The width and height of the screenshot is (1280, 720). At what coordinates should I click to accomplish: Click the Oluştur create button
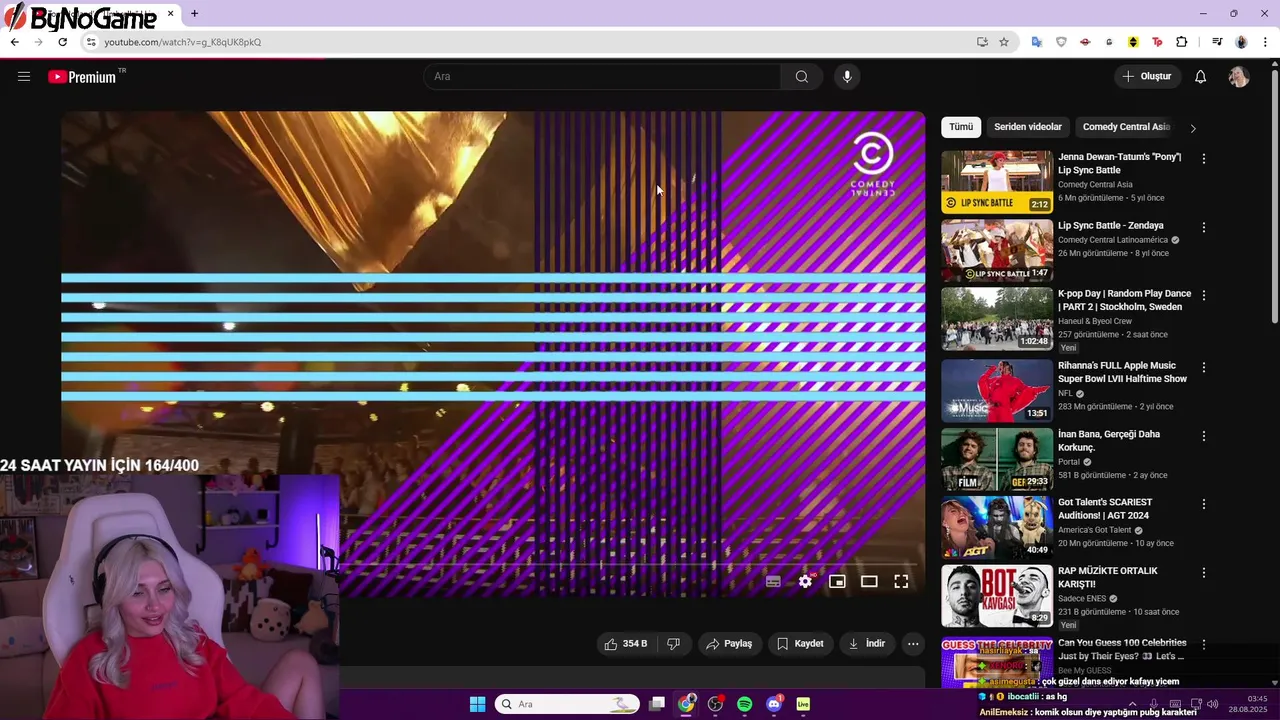tap(1147, 77)
